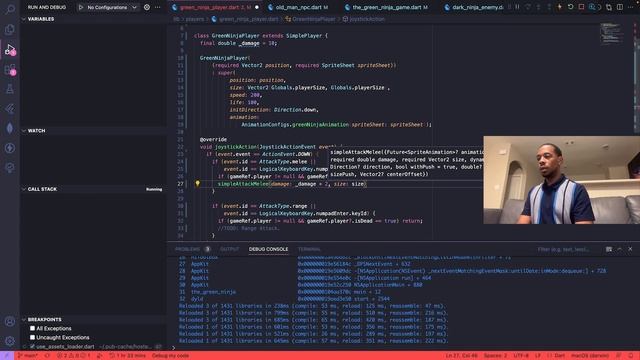
Task: Enable Uncaught Exceptions breakpoint checkbox
Action: tap(32, 338)
